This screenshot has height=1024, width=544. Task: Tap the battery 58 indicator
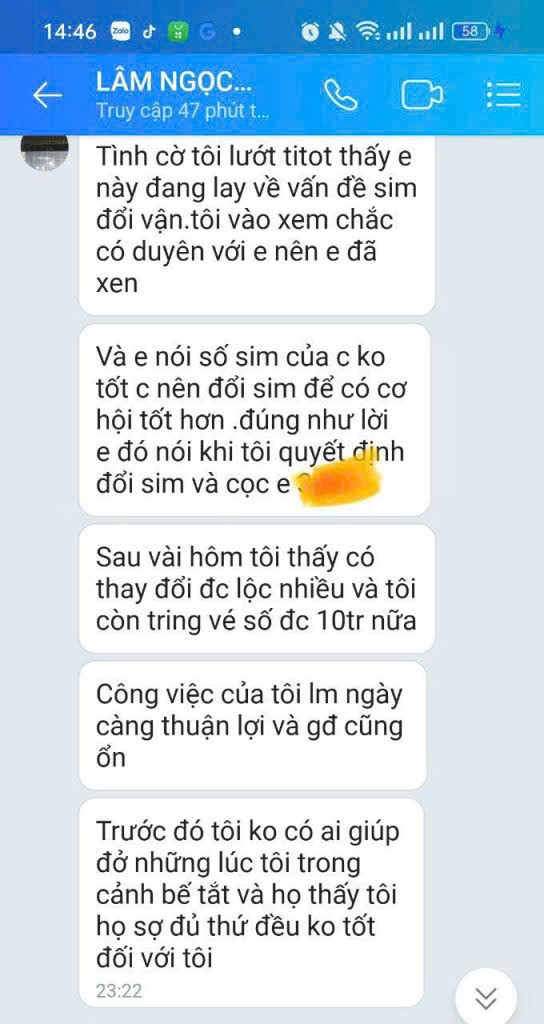474,31
